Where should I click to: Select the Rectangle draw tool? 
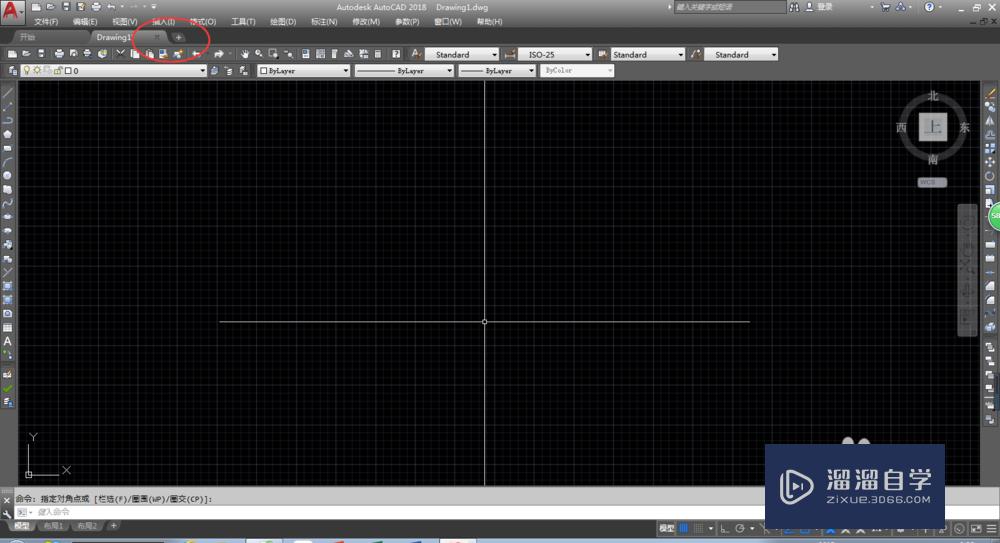(8, 148)
